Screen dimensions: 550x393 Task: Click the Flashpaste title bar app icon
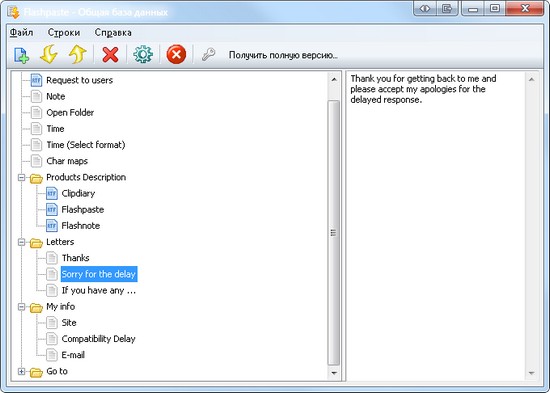(x=14, y=12)
